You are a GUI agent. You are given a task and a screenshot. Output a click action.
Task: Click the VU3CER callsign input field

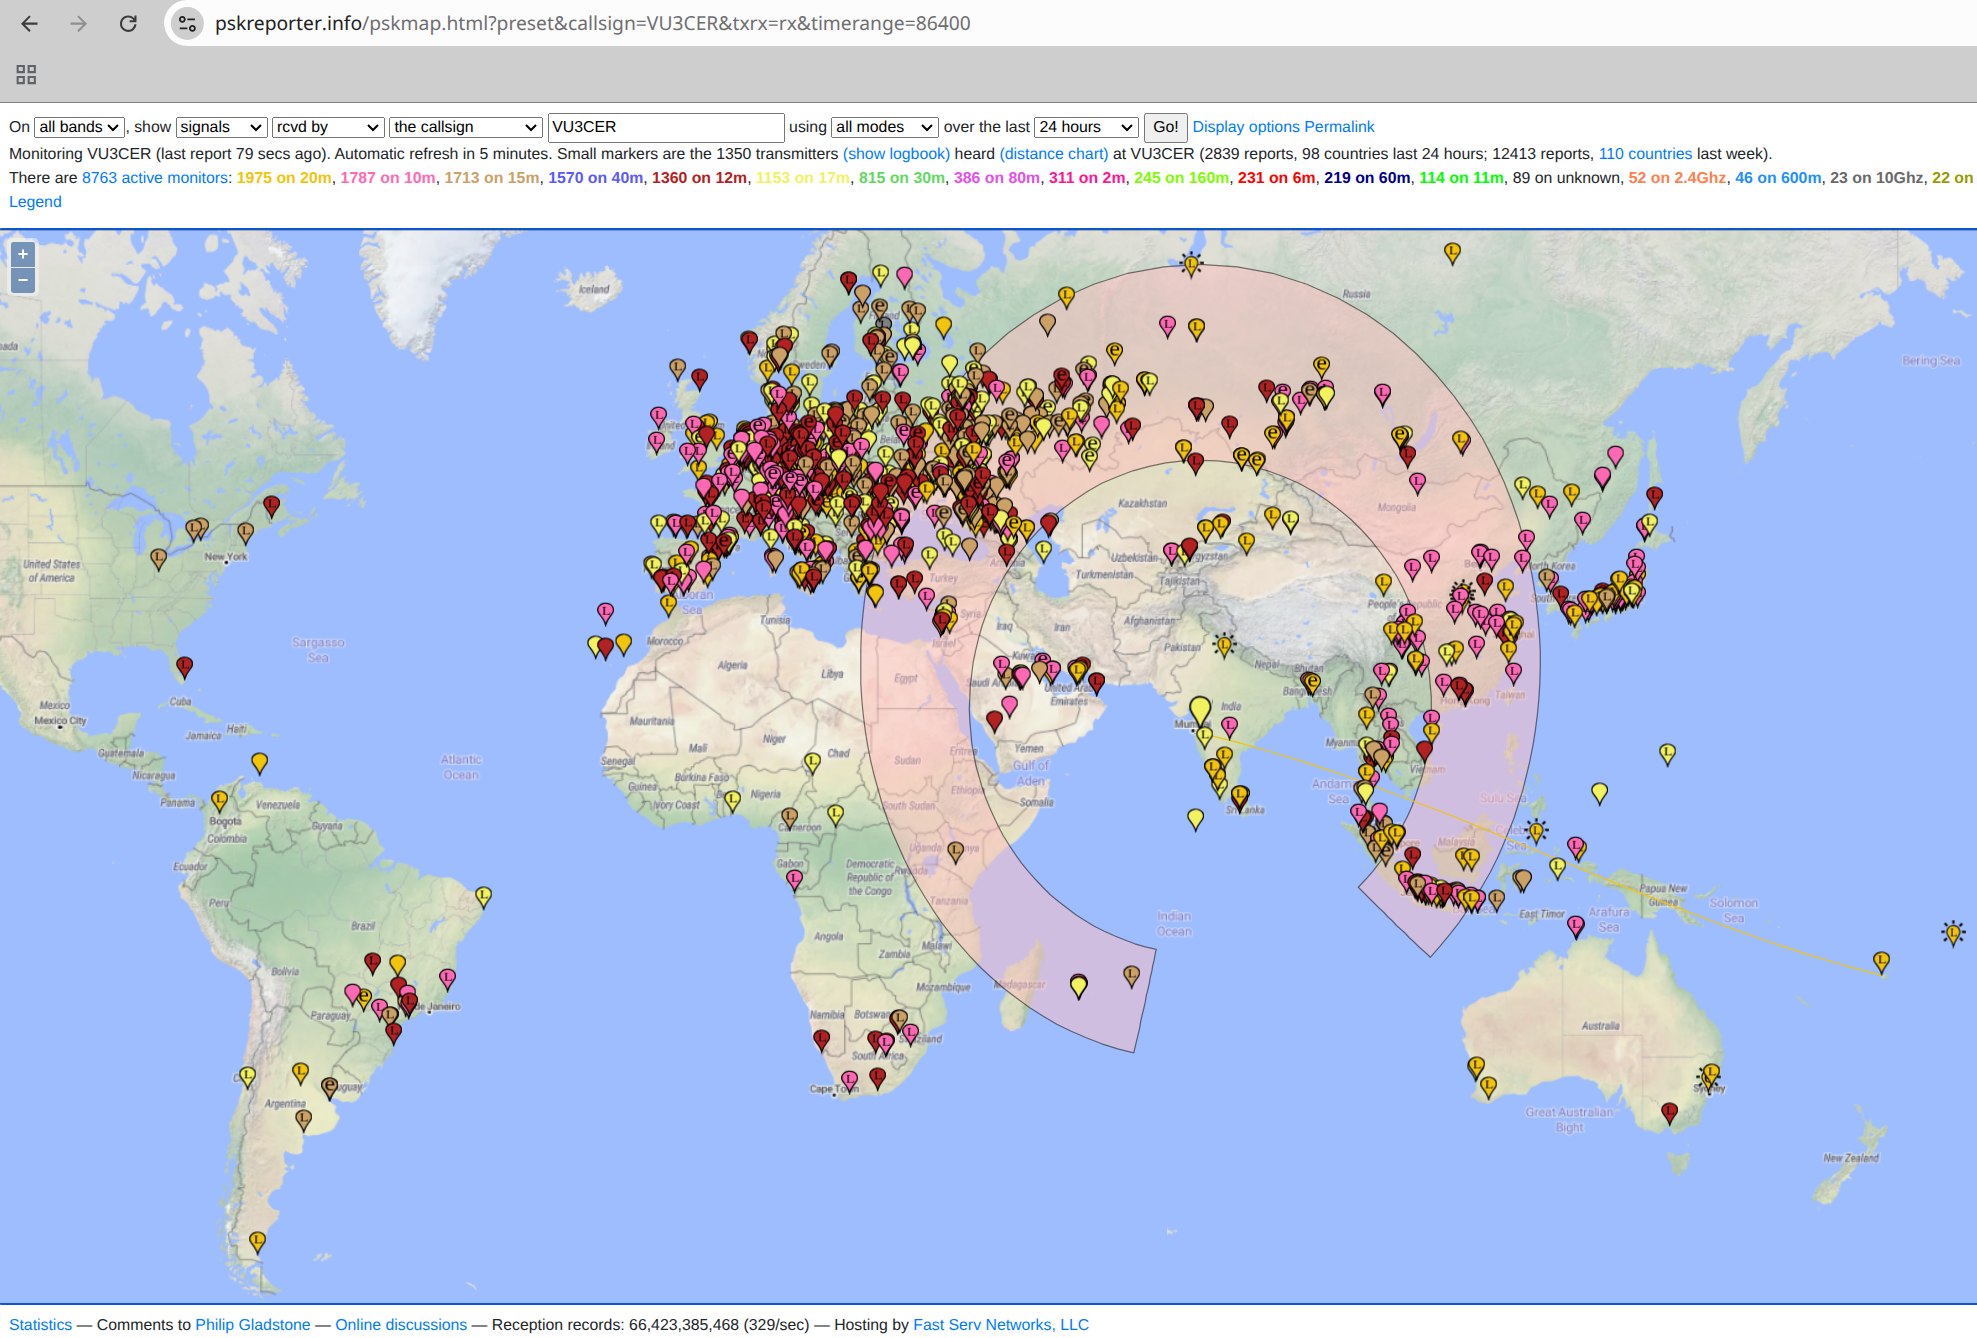coord(665,127)
